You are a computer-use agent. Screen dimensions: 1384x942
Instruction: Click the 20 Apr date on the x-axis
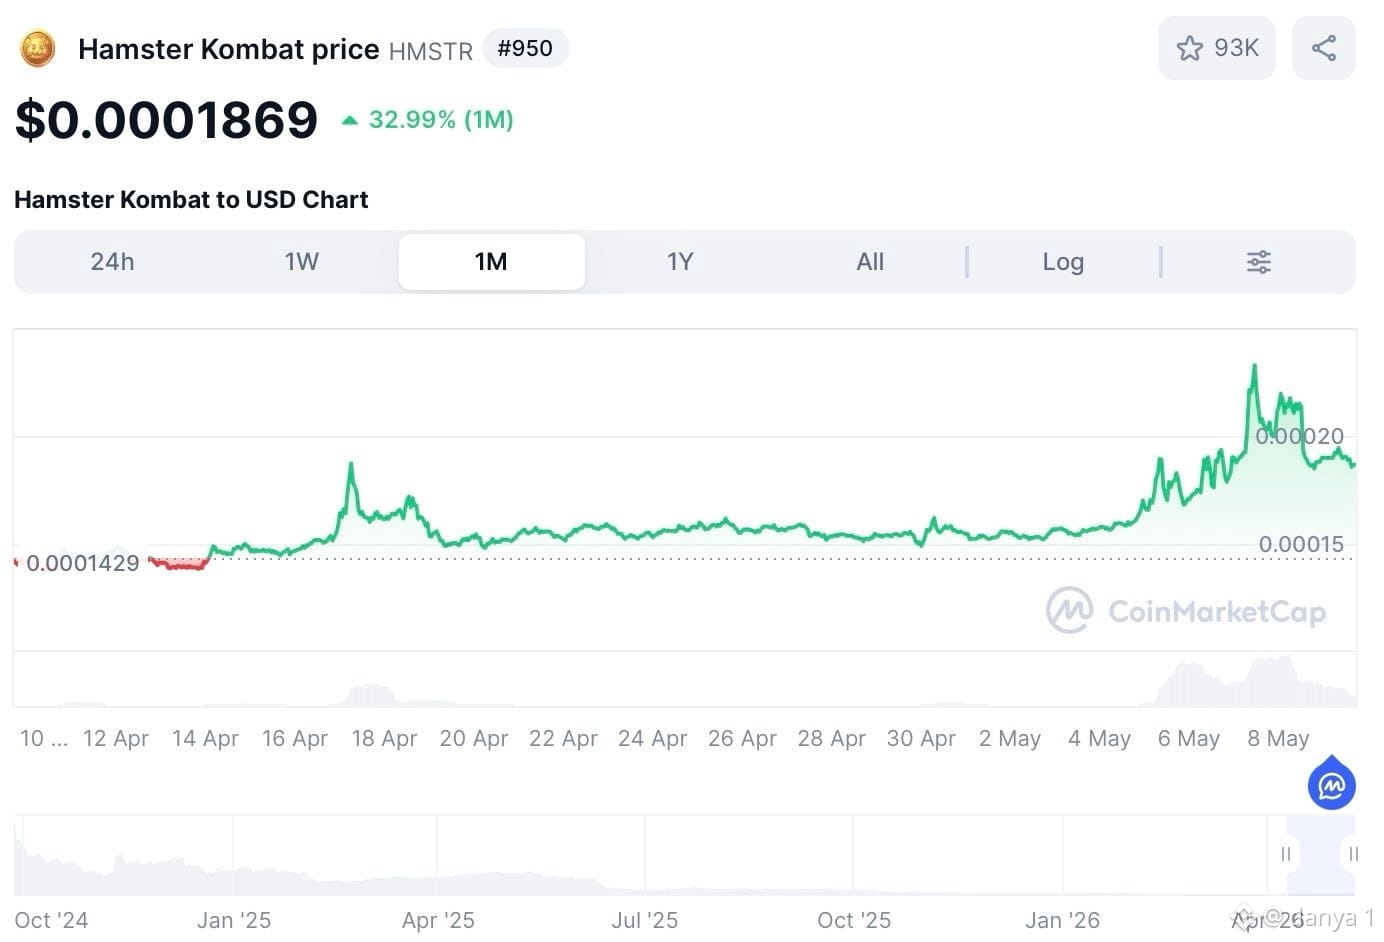(473, 739)
